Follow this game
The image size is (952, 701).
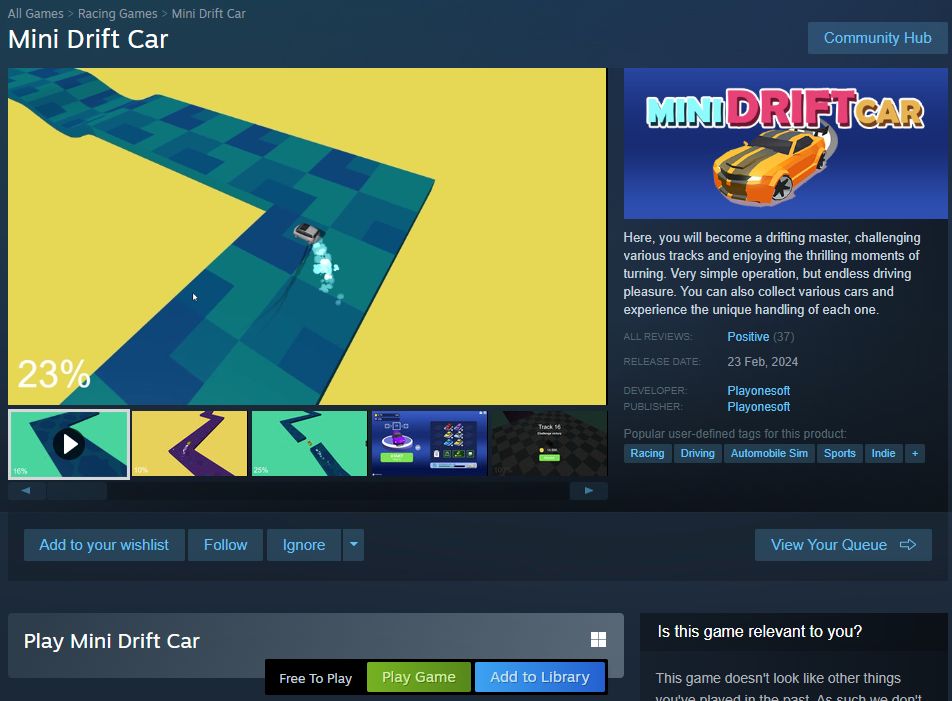[x=225, y=545]
